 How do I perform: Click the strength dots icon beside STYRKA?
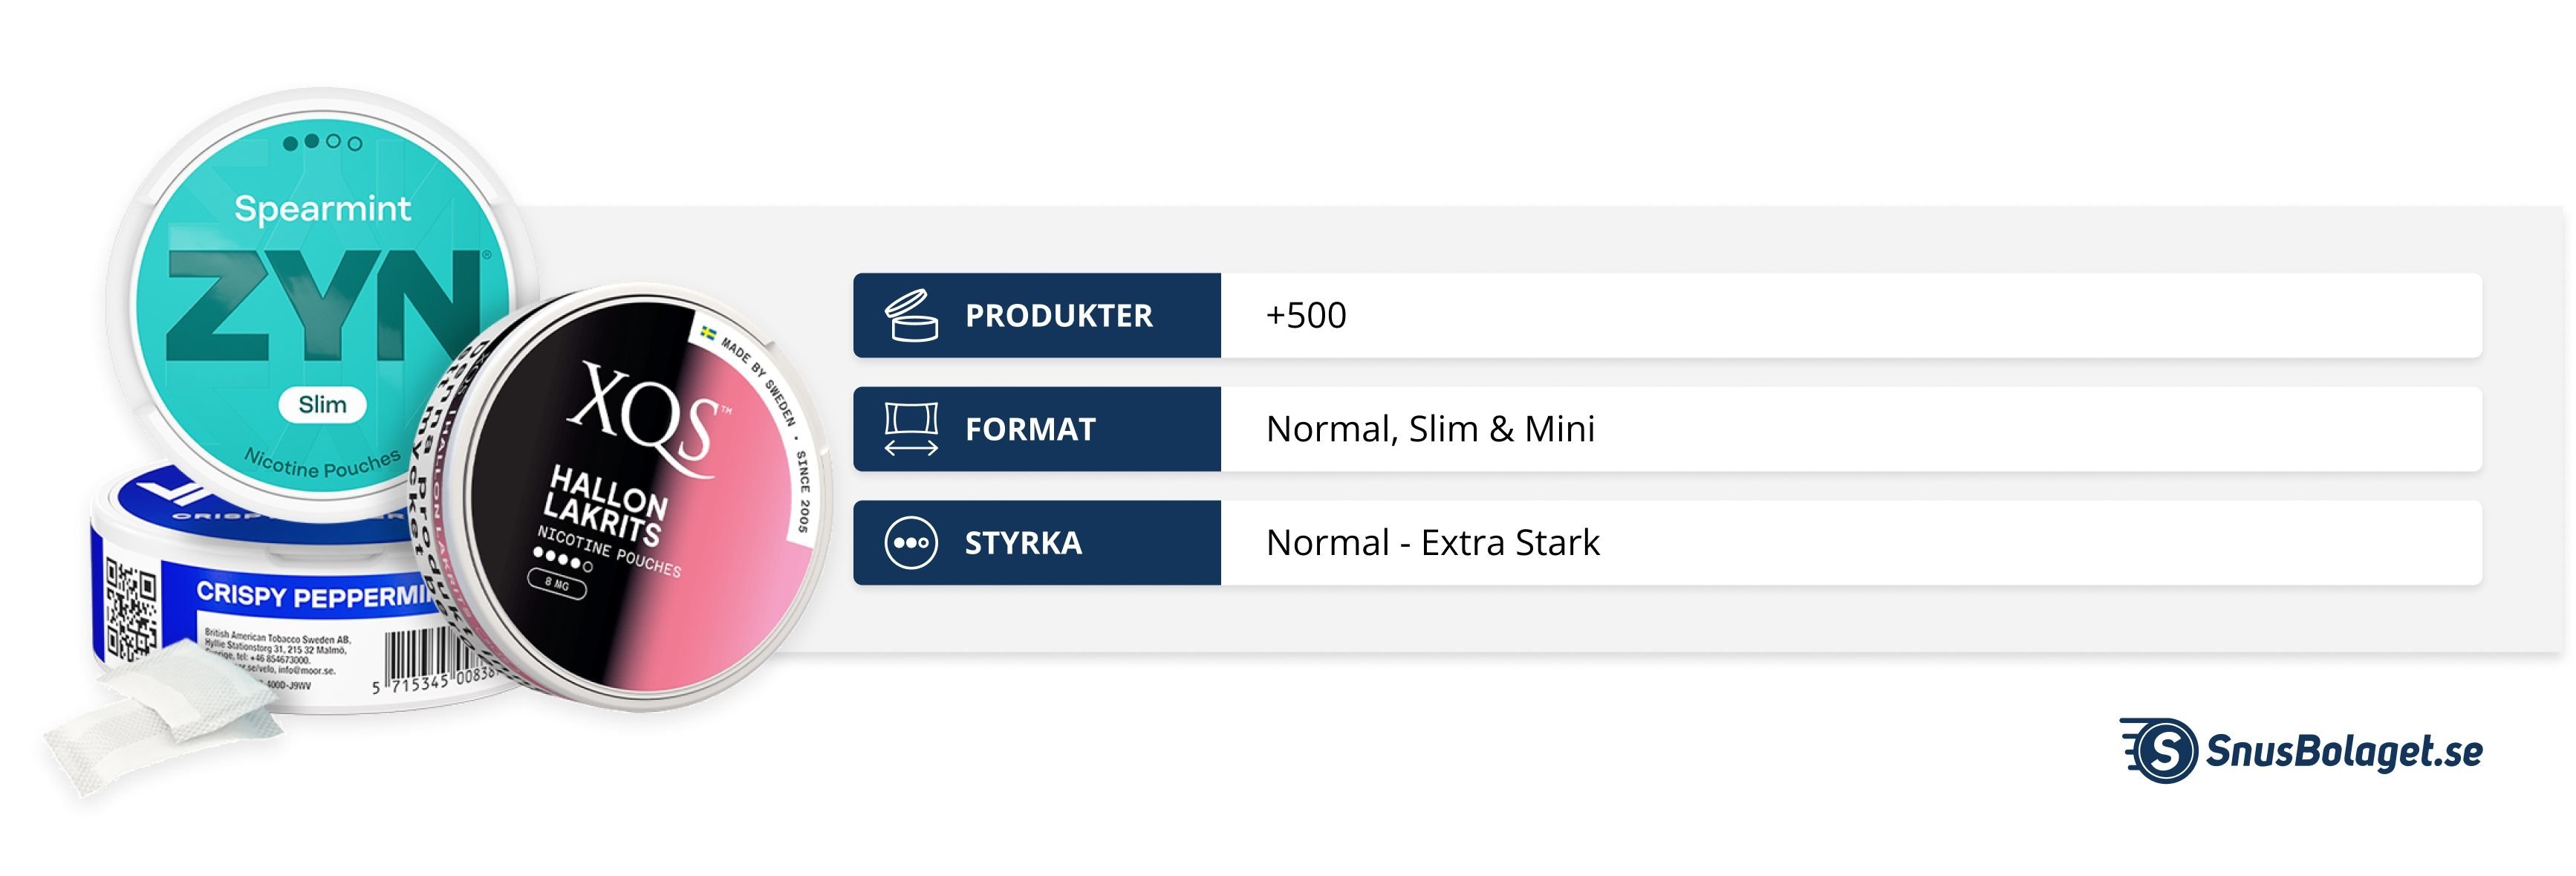tap(910, 543)
